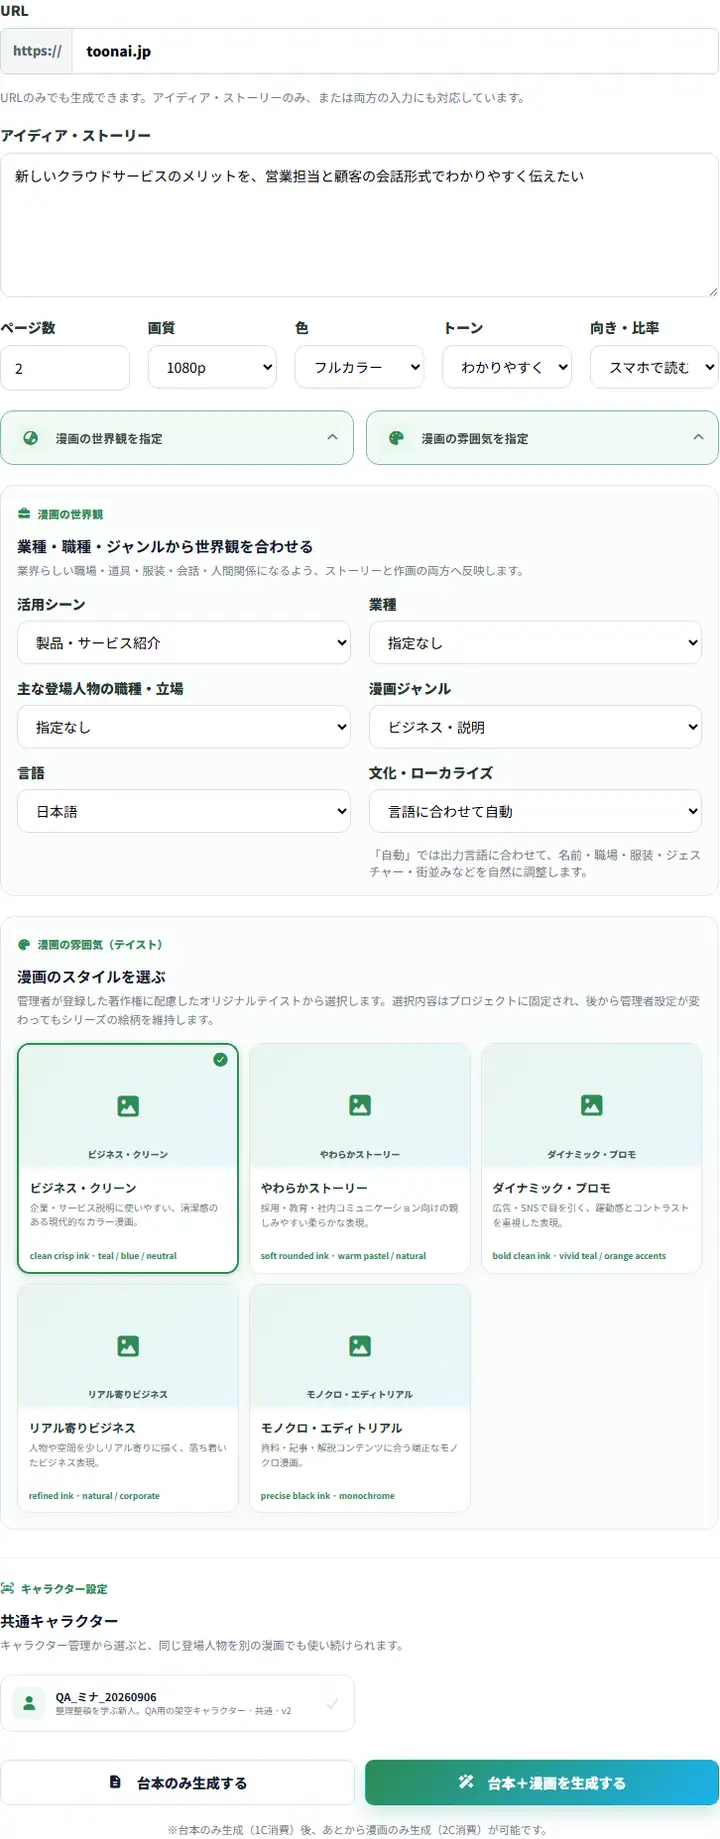Click the 漫画の世界観を指定 label text
Image resolution: width=720 pixels, height=1839 pixels.
(x=109, y=438)
